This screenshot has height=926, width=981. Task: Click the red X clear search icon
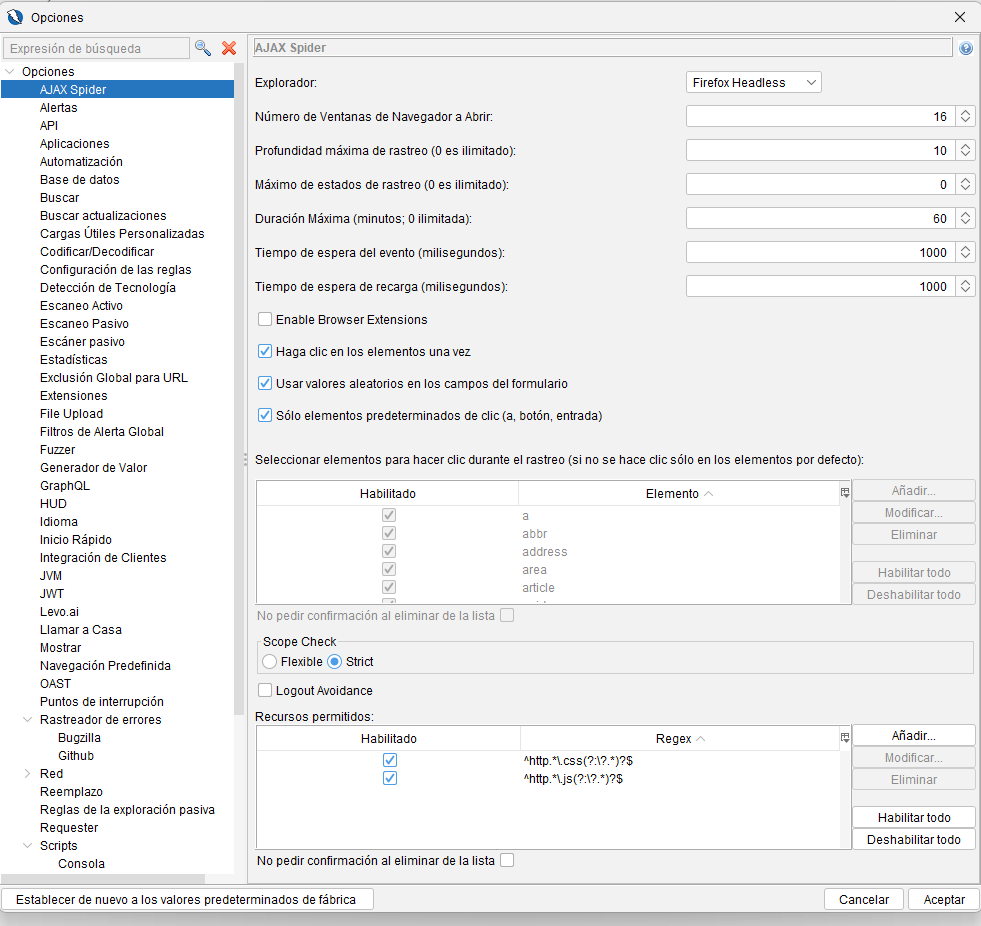click(x=229, y=48)
